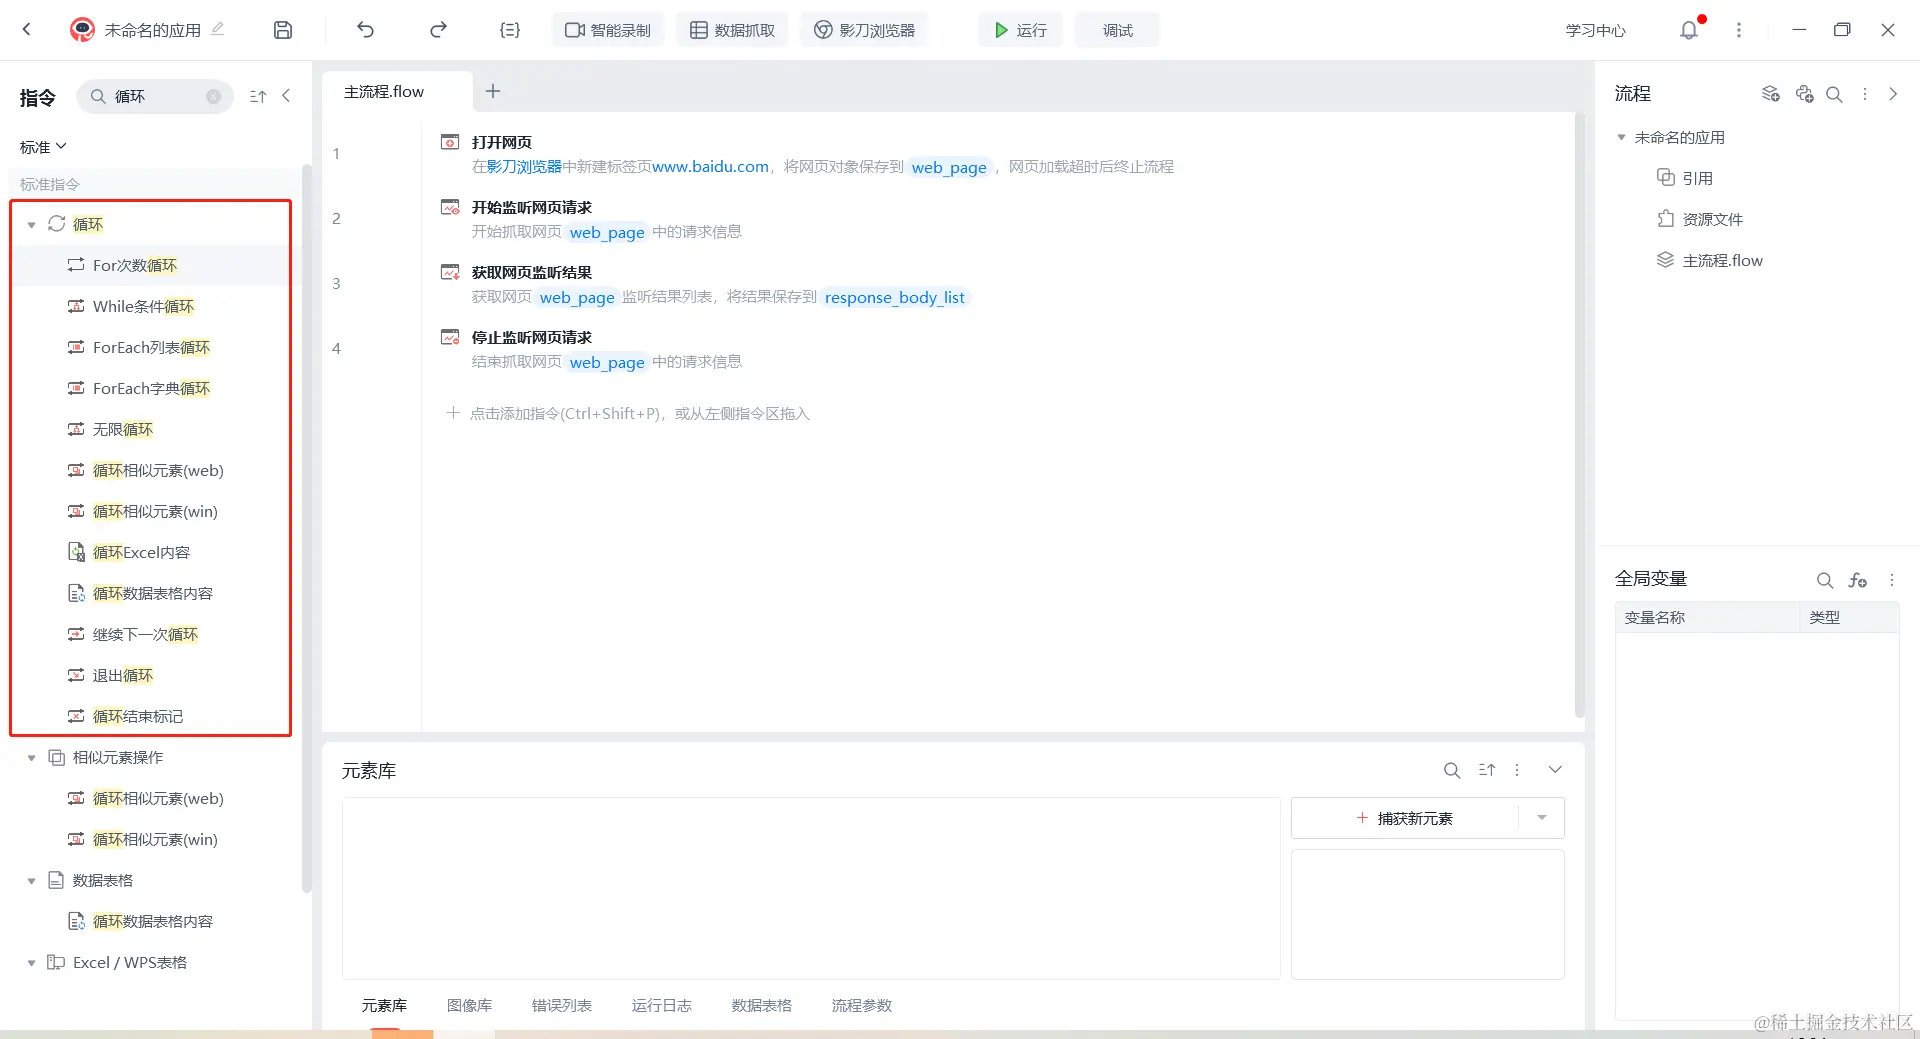Search global variables

[1825, 580]
